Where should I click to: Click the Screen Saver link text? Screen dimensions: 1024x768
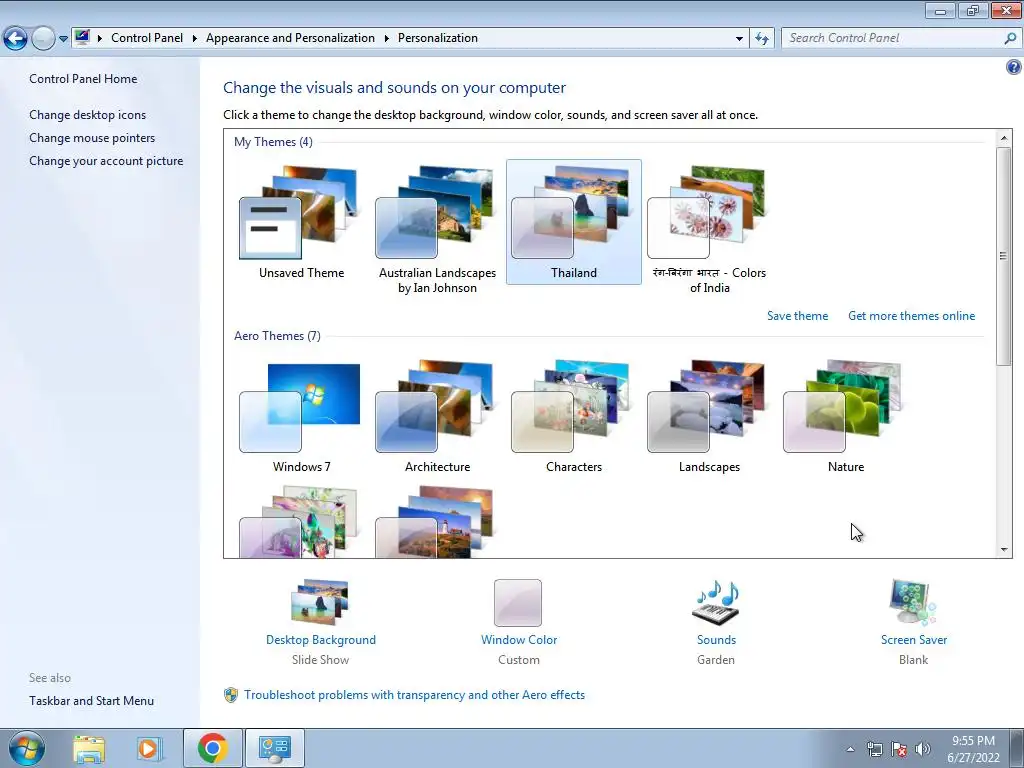[x=914, y=640]
